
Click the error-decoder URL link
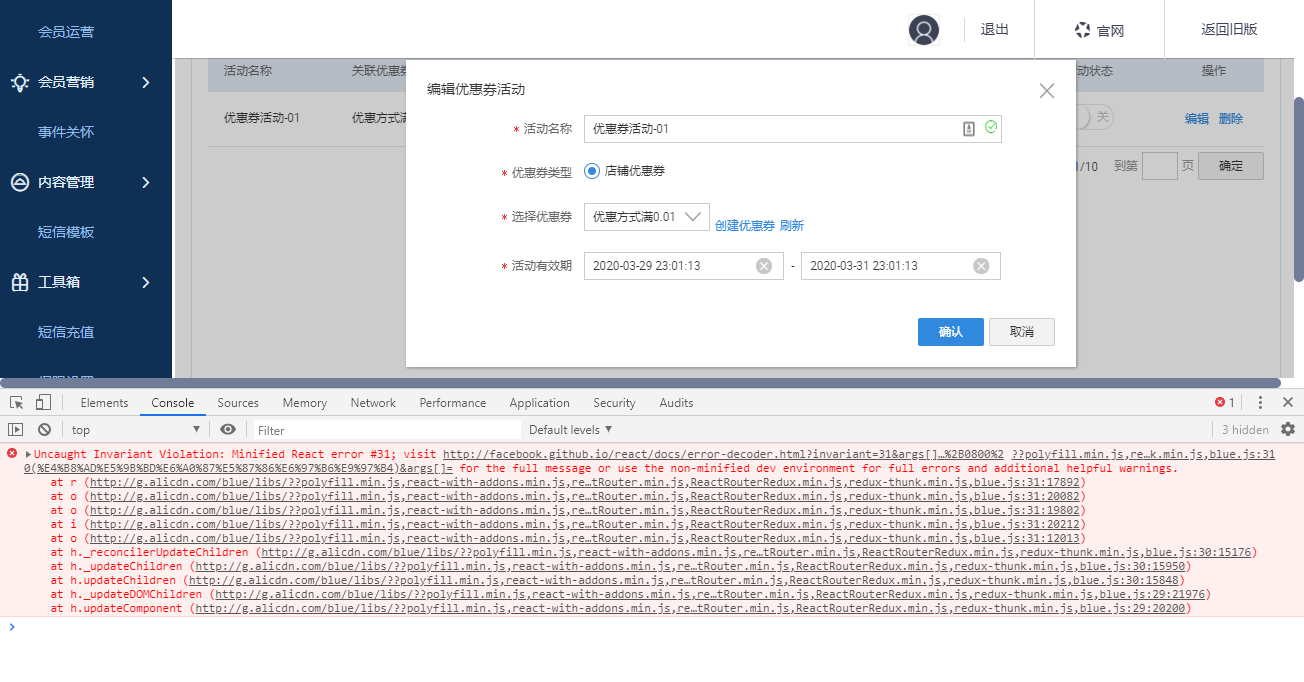(x=723, y=454)
